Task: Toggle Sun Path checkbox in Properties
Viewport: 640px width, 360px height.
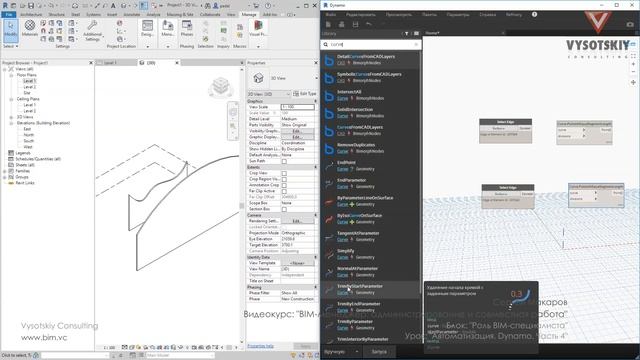Action: (x=284, y=161)
